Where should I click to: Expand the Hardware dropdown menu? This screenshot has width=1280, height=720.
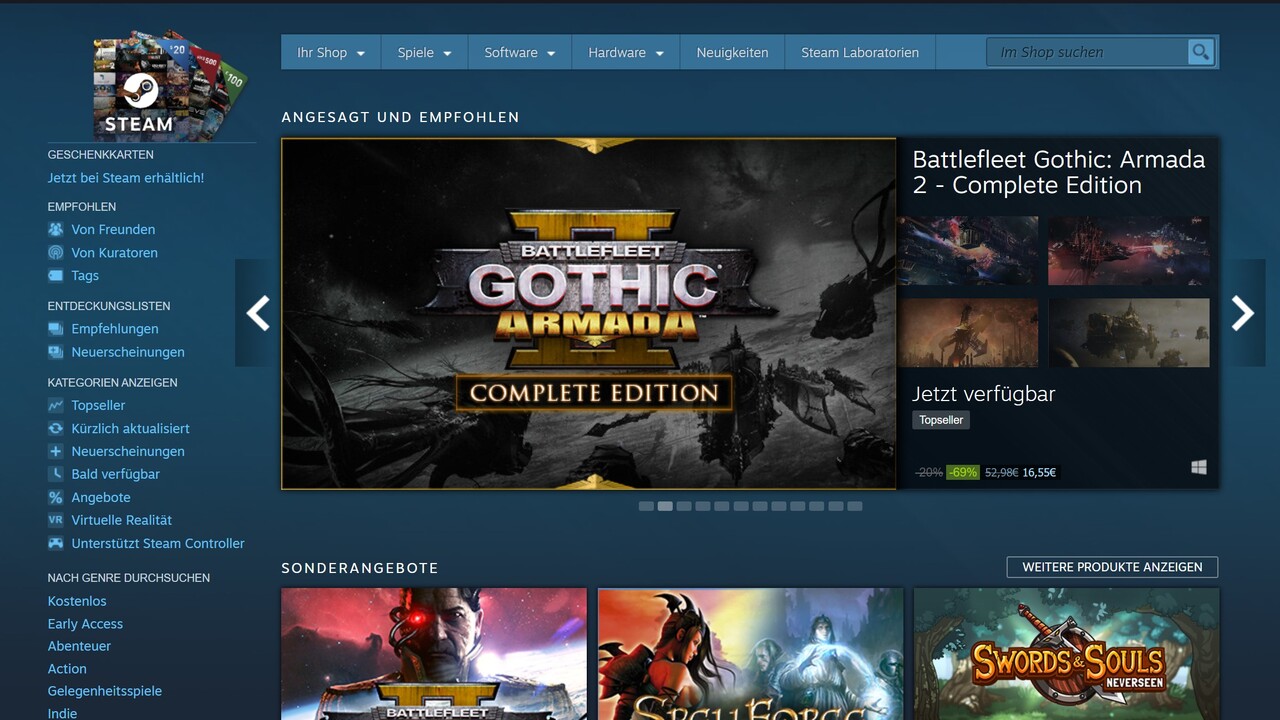(626, 53)
